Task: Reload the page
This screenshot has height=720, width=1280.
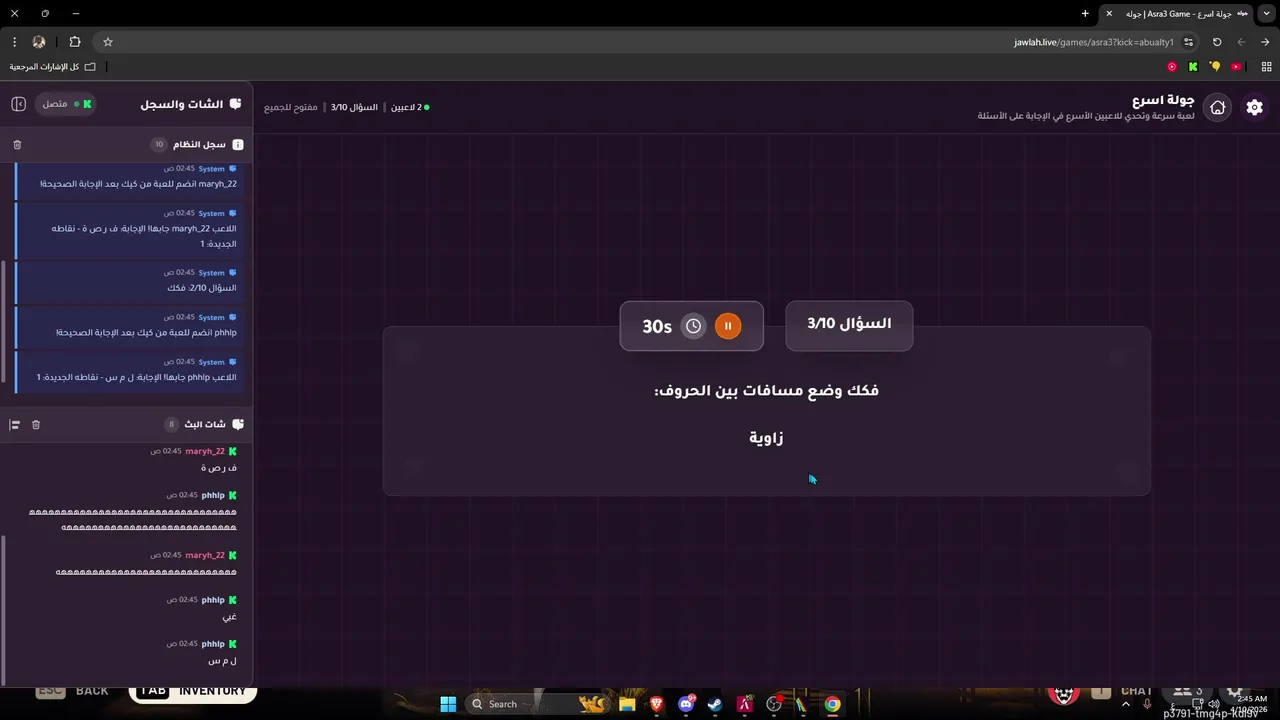Action: (x=1217, y=42)
